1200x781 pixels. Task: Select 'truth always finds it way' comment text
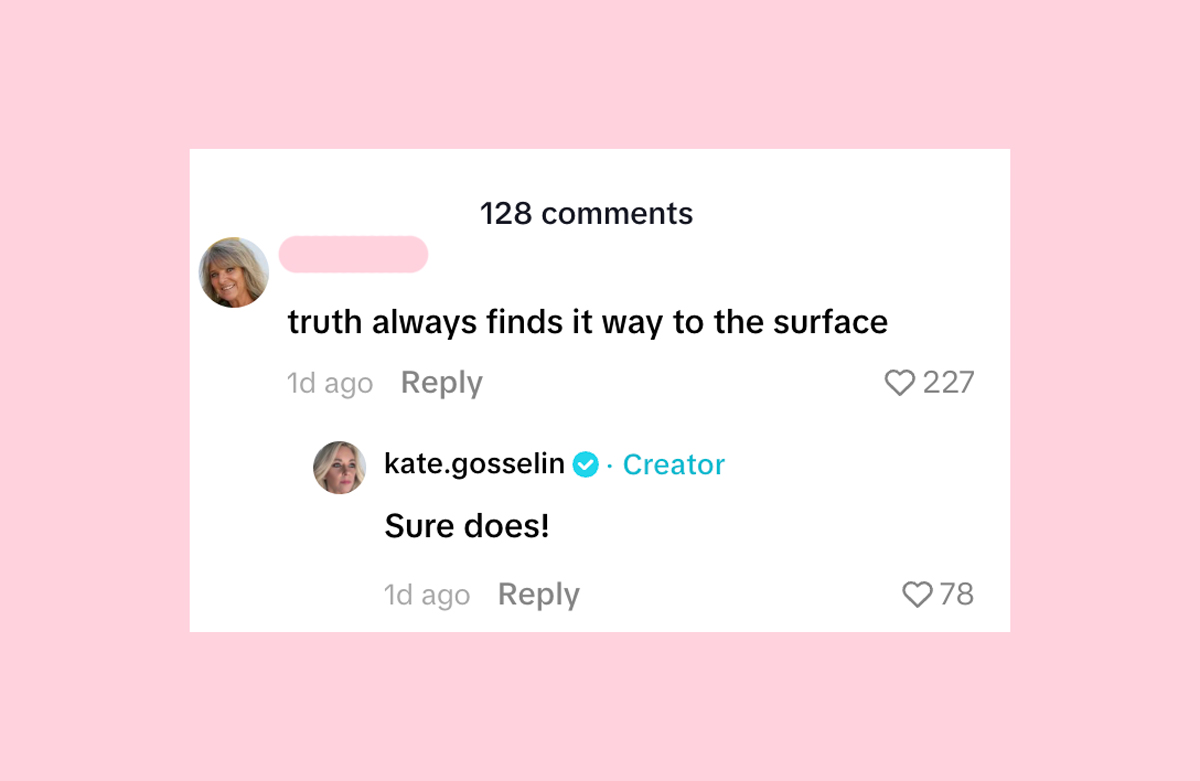[588, 322]
